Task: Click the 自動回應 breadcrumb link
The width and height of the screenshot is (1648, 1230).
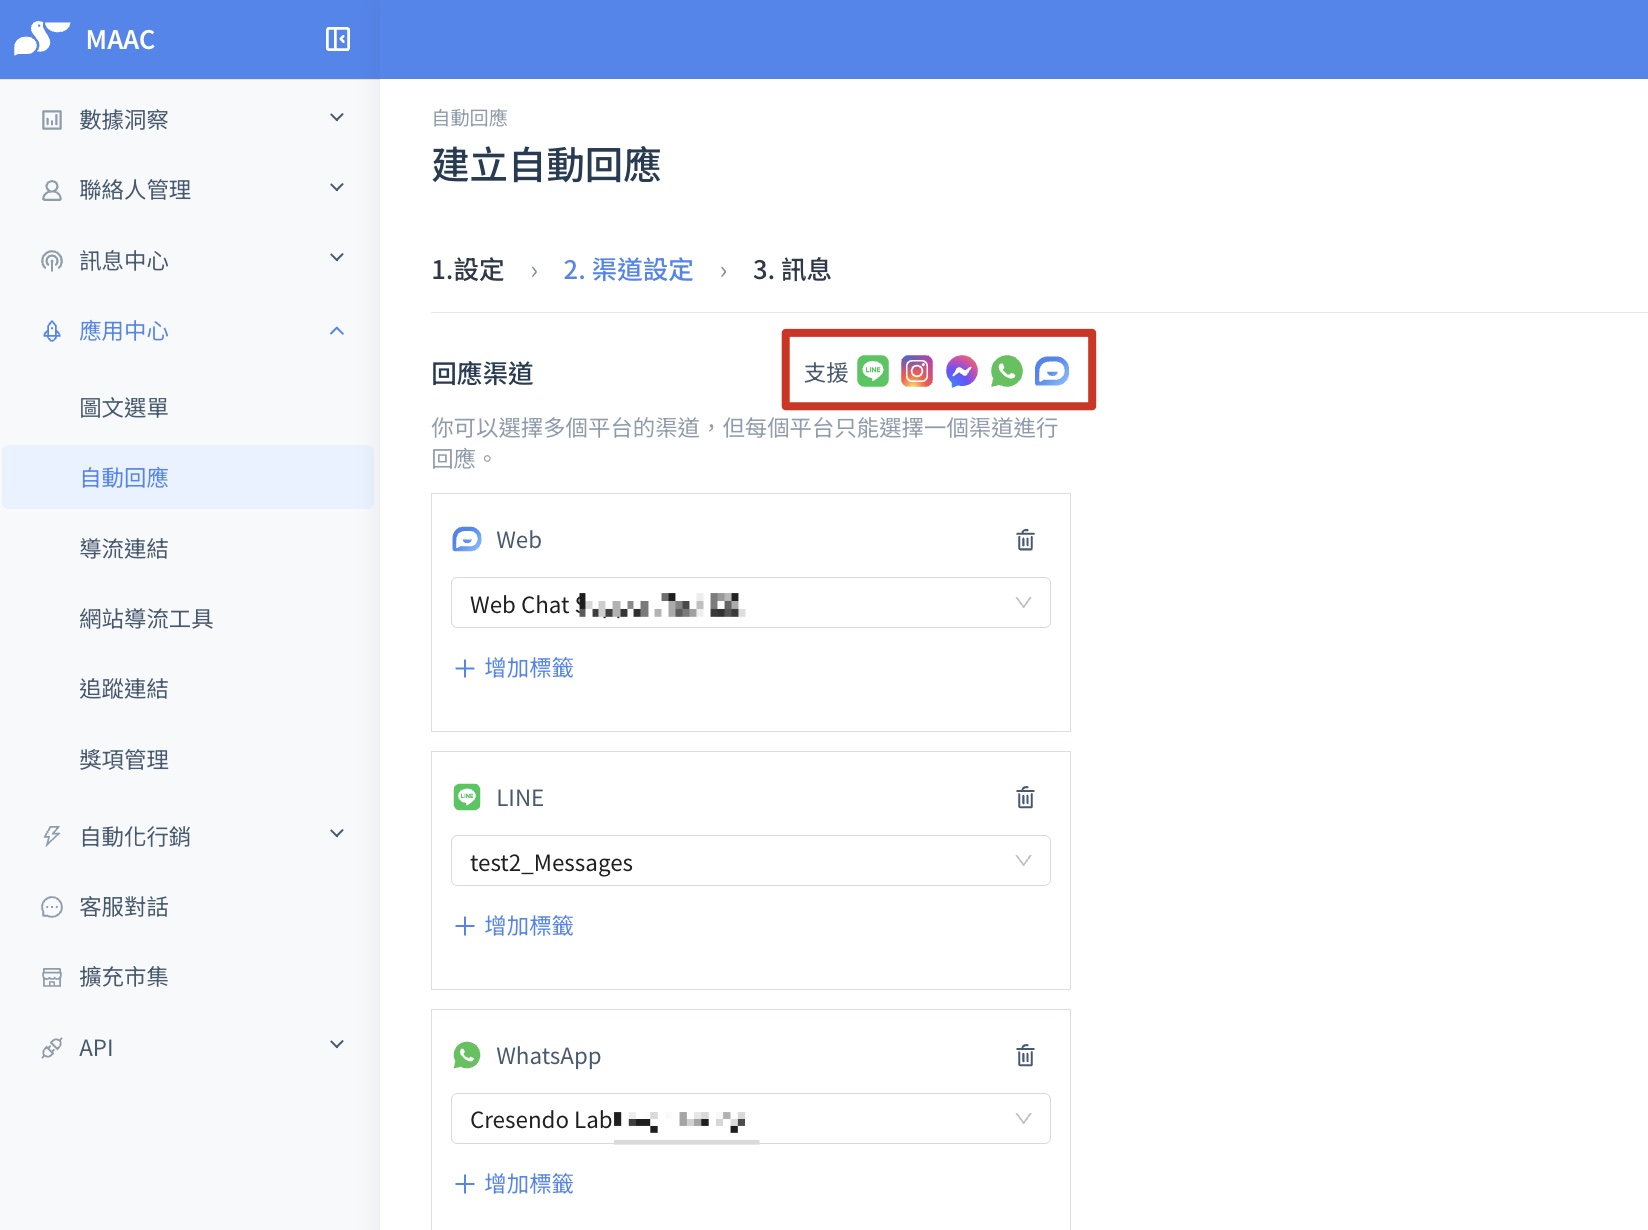Action: [470, 118]
